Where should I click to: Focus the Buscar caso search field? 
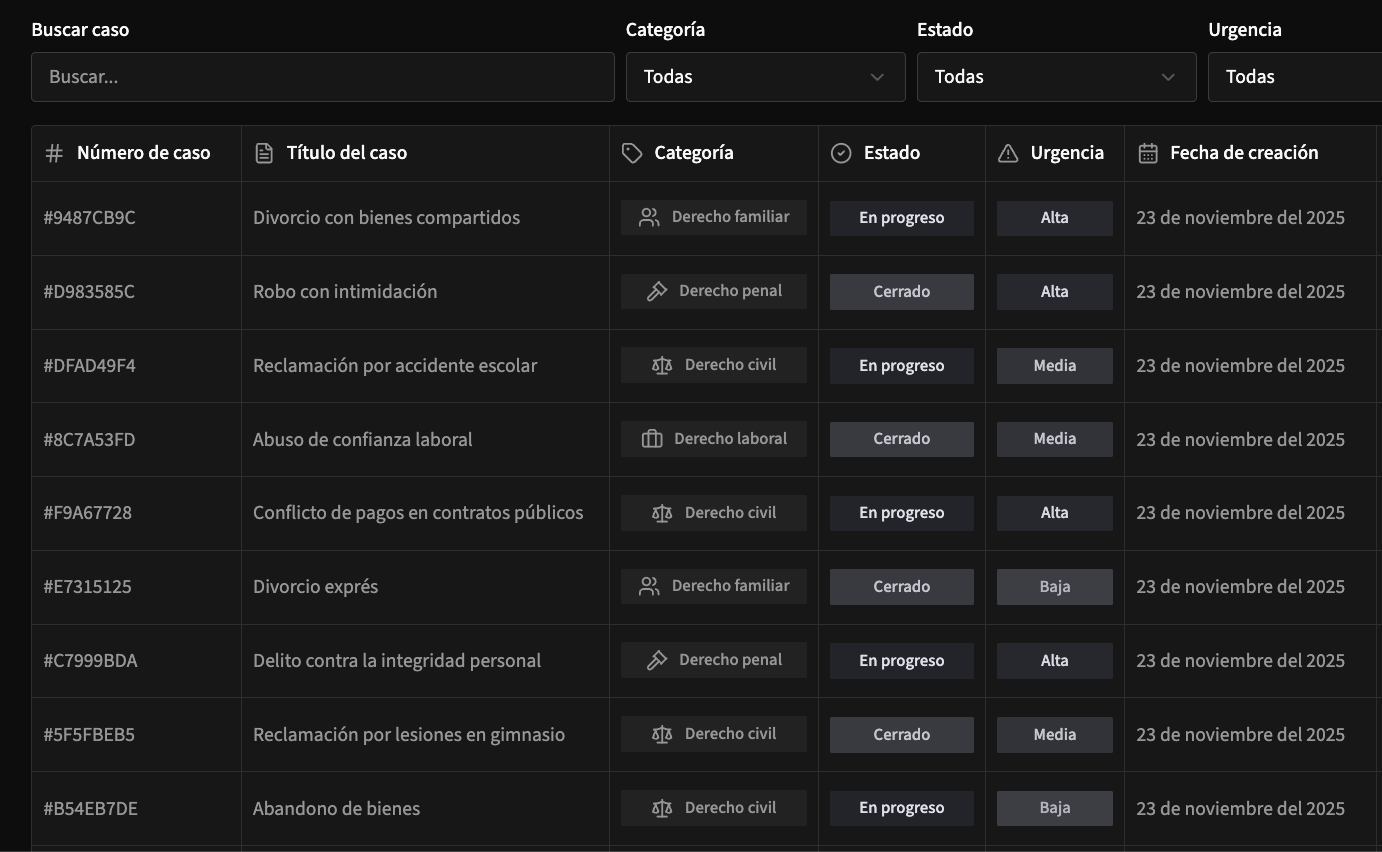pyautogui.click(x=322, y=77)
